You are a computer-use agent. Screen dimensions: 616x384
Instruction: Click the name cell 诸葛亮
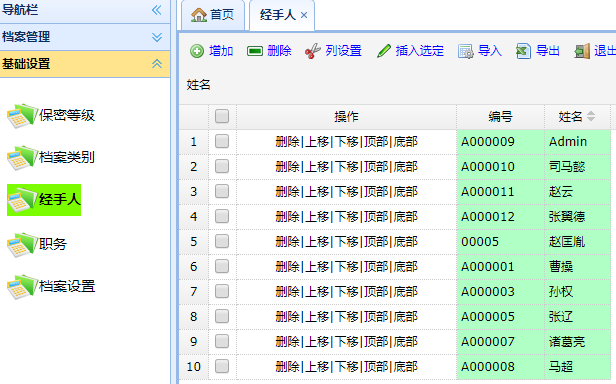tap(578, 342)
